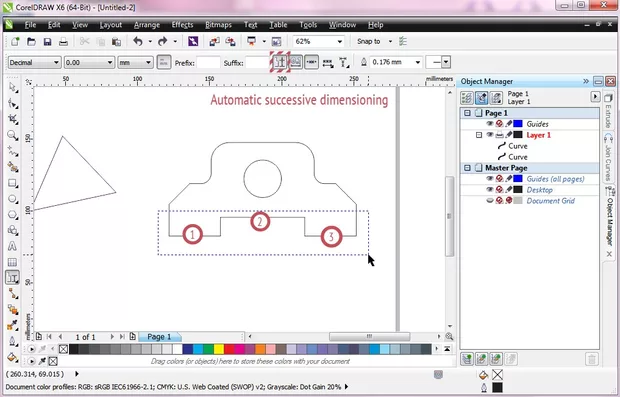620x397 pixels.
Task: Click the Delete trash button in Object Manager
Action: tap(592, 359)
